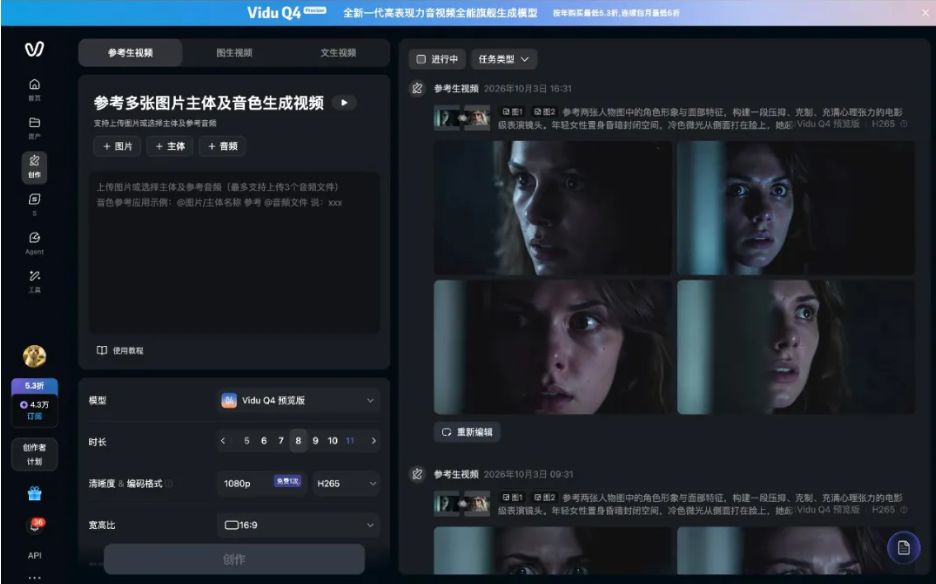This screenshot has height=584, width=936.
Task: Open the user avatar profile picture
Action: point(35,356)
